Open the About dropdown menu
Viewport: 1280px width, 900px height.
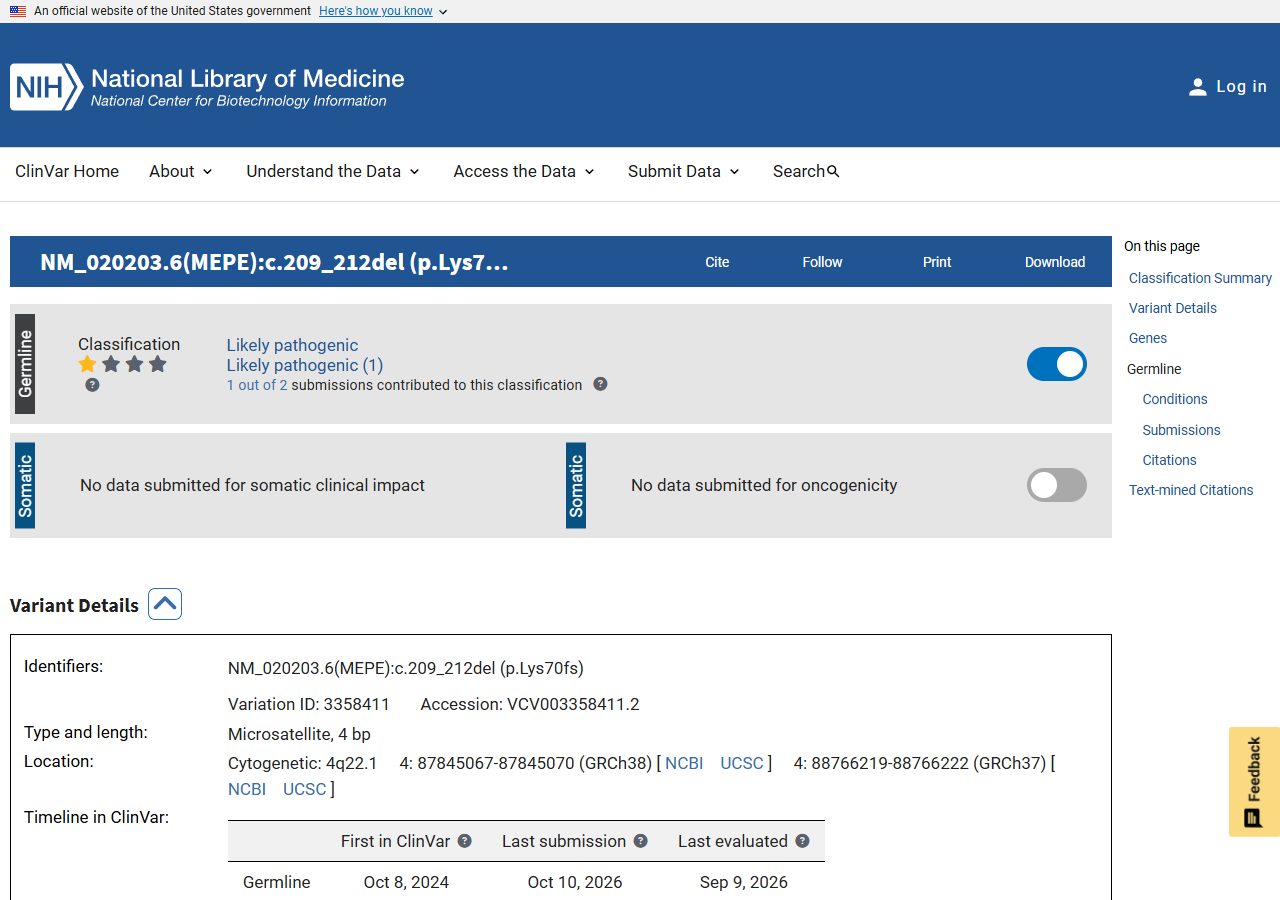[x=181, y=171]
